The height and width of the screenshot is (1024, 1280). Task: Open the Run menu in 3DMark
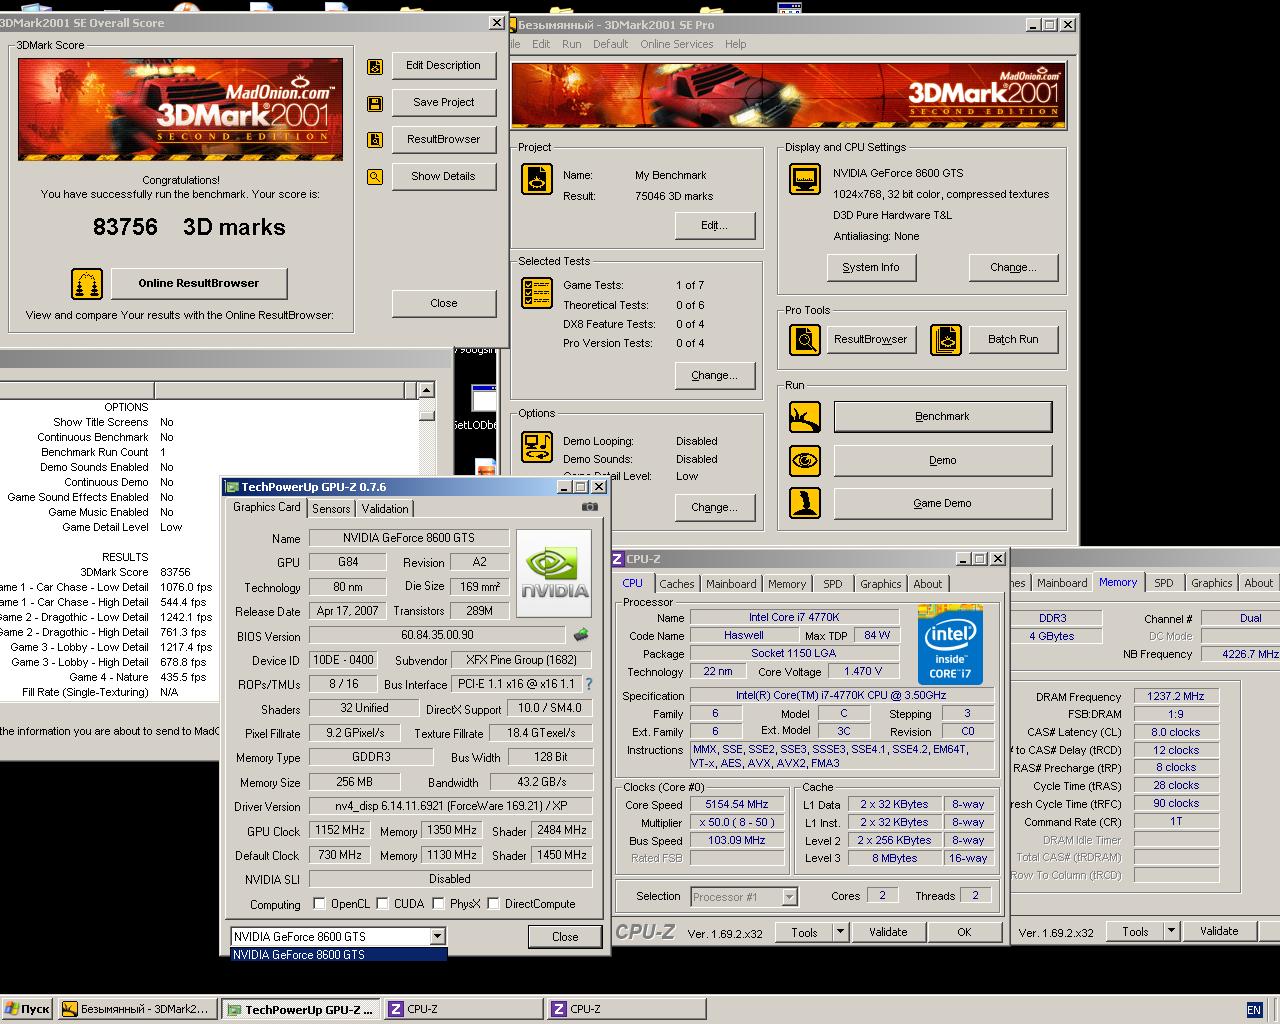pos(571,44)
